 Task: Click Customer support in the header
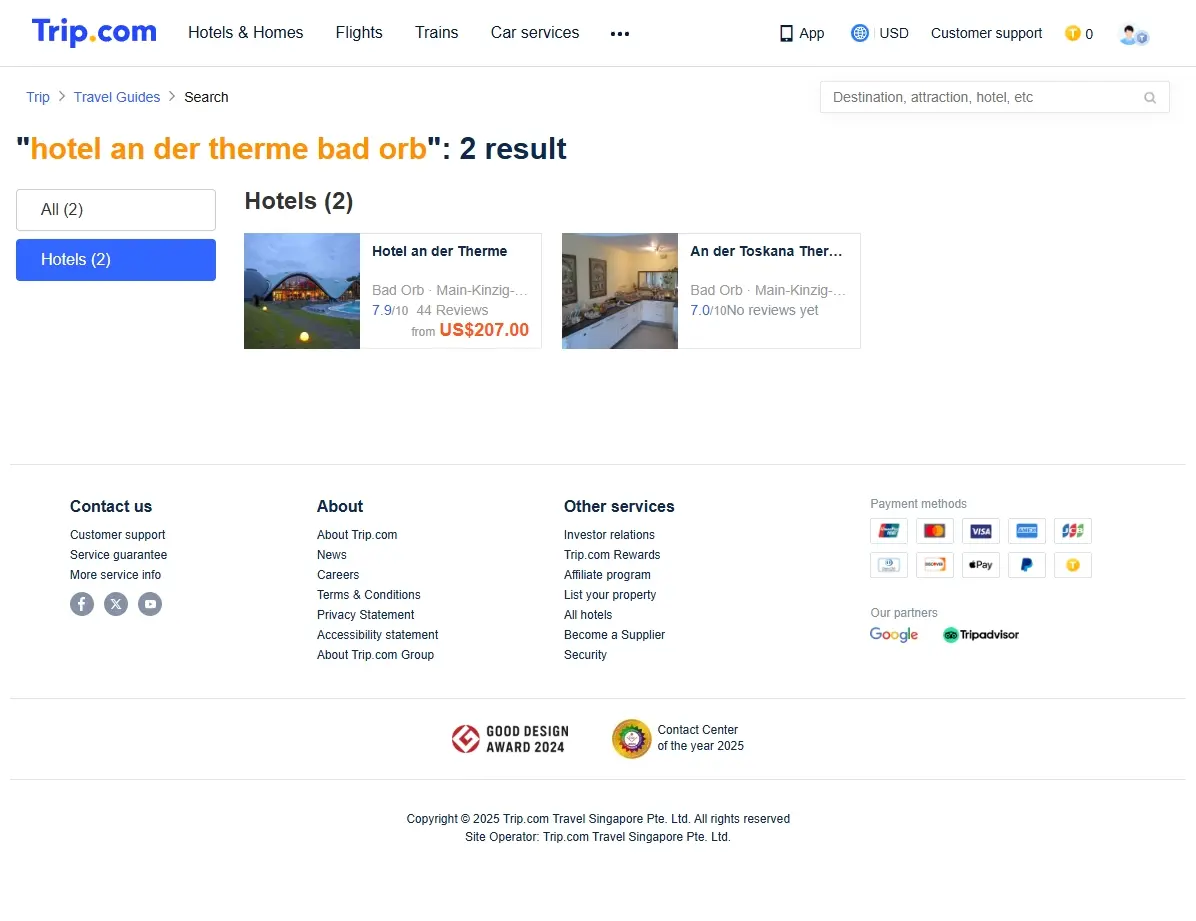pos(986,34)
